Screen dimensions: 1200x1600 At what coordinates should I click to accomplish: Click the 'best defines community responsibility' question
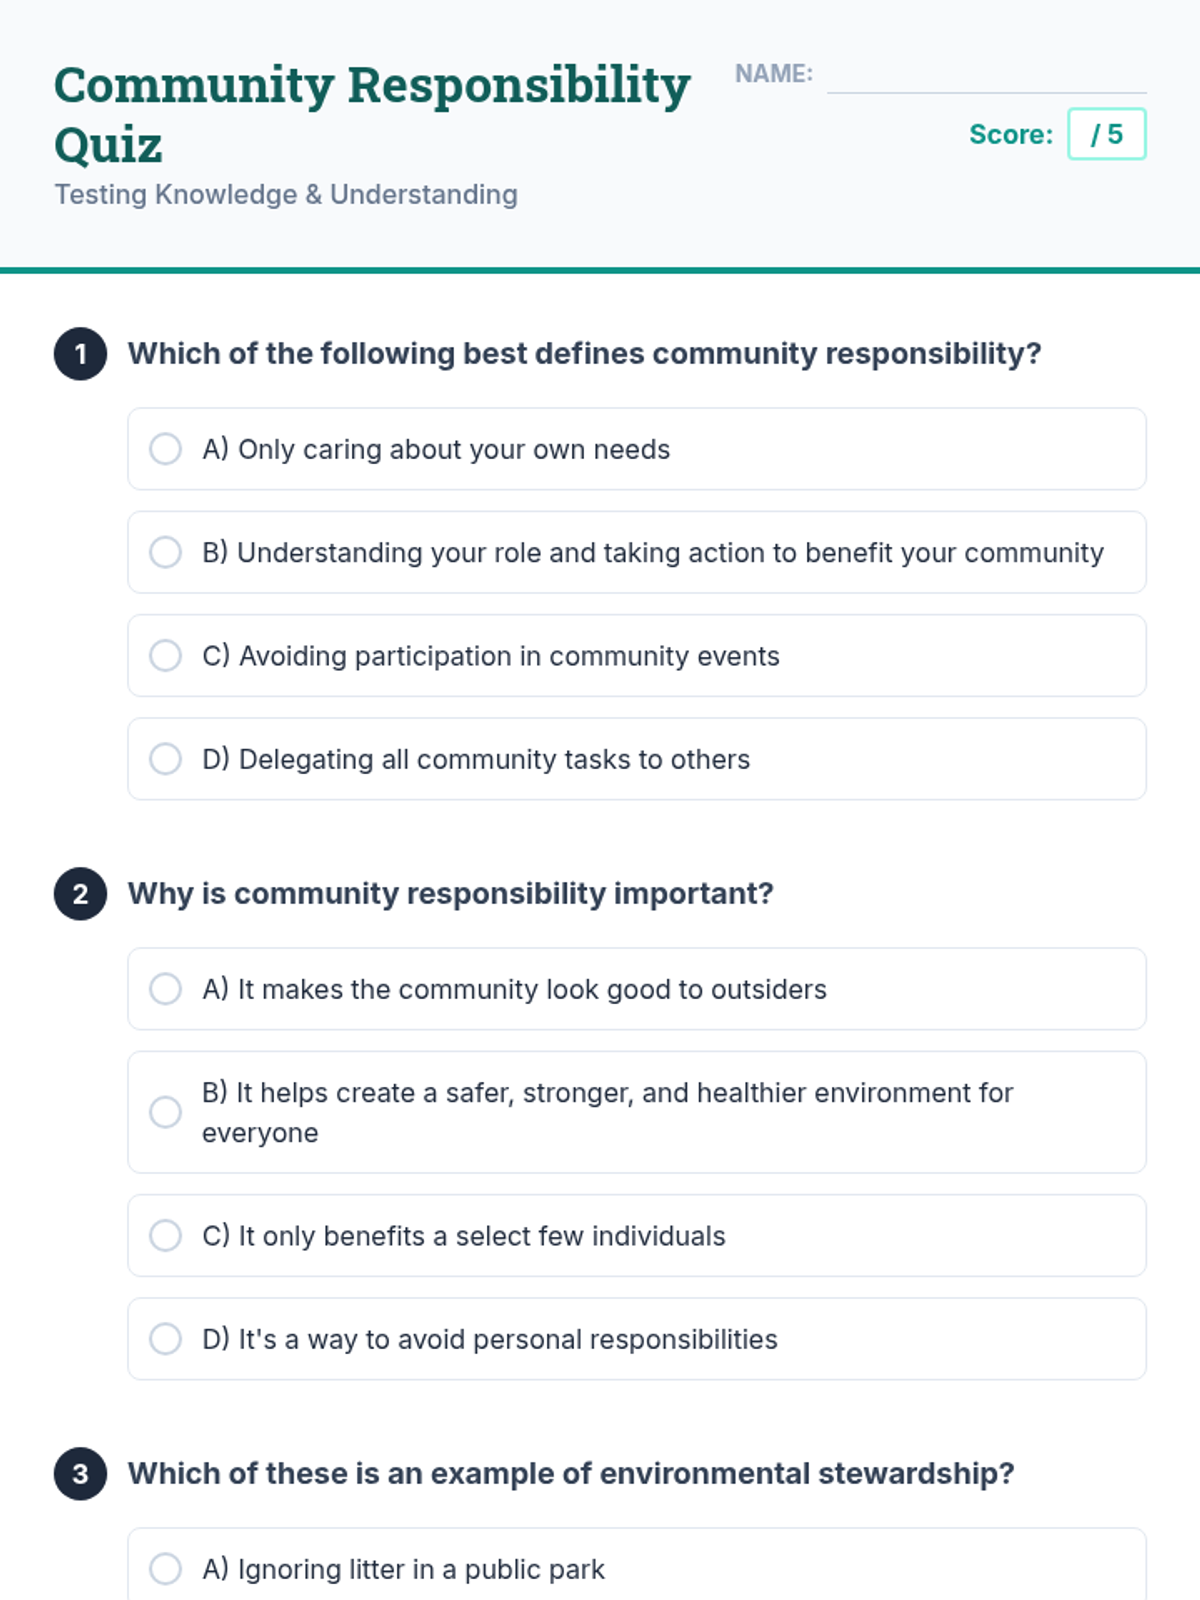click(585, 353)
